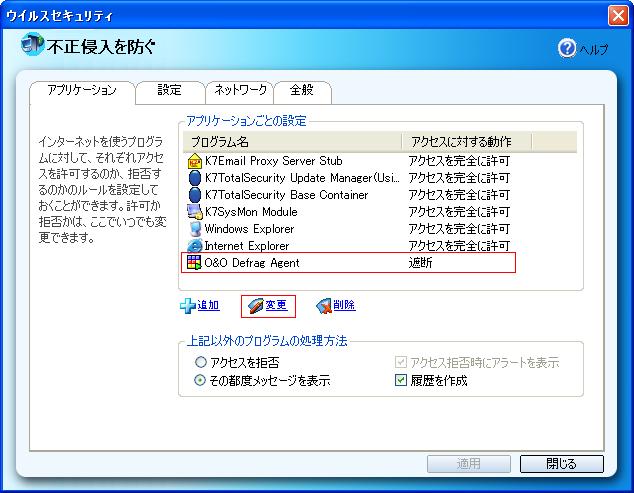Close the ウイルスセキュリティ window
The width and height of the screenshot is (634, 493).
click(618, 16)
